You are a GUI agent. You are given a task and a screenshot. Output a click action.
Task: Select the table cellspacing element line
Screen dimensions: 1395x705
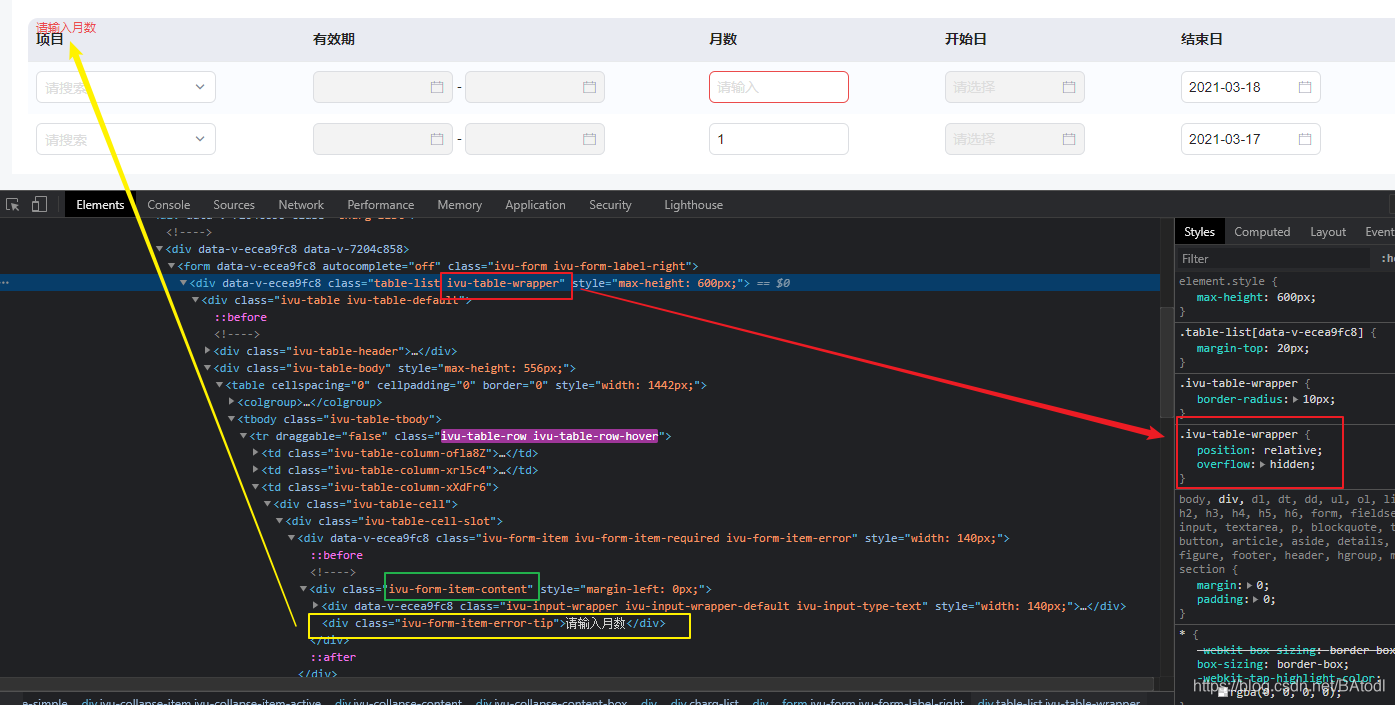point(467,385)
